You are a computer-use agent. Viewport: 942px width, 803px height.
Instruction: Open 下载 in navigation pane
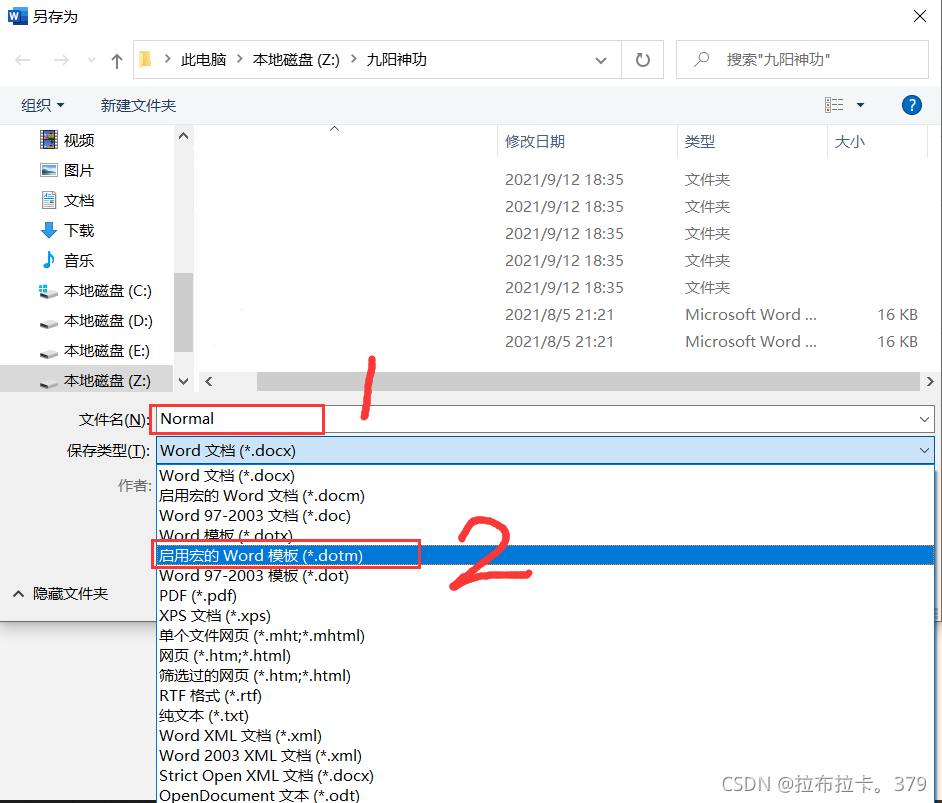pos(67,230)
